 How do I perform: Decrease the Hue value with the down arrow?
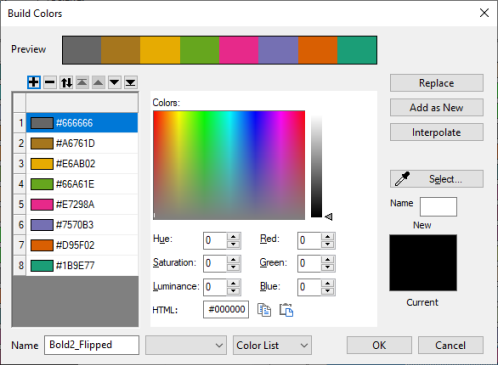(x=233, y=244)
